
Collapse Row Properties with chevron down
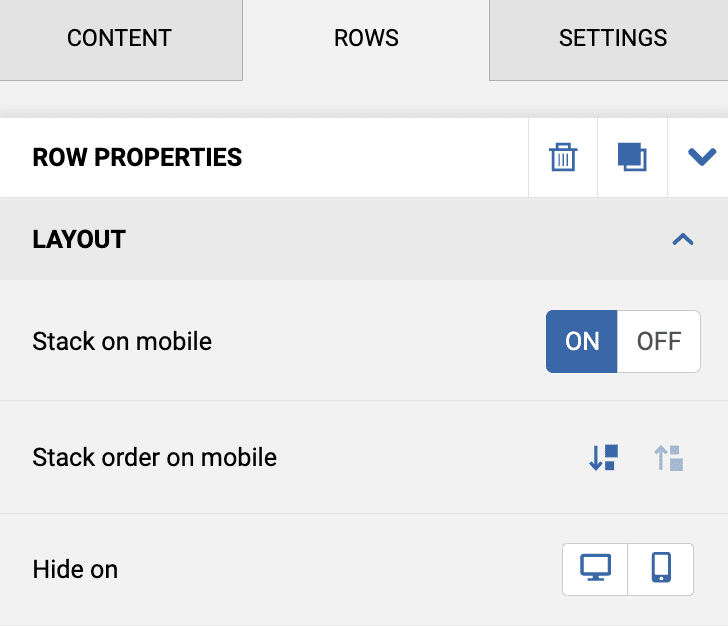point(702,157)
